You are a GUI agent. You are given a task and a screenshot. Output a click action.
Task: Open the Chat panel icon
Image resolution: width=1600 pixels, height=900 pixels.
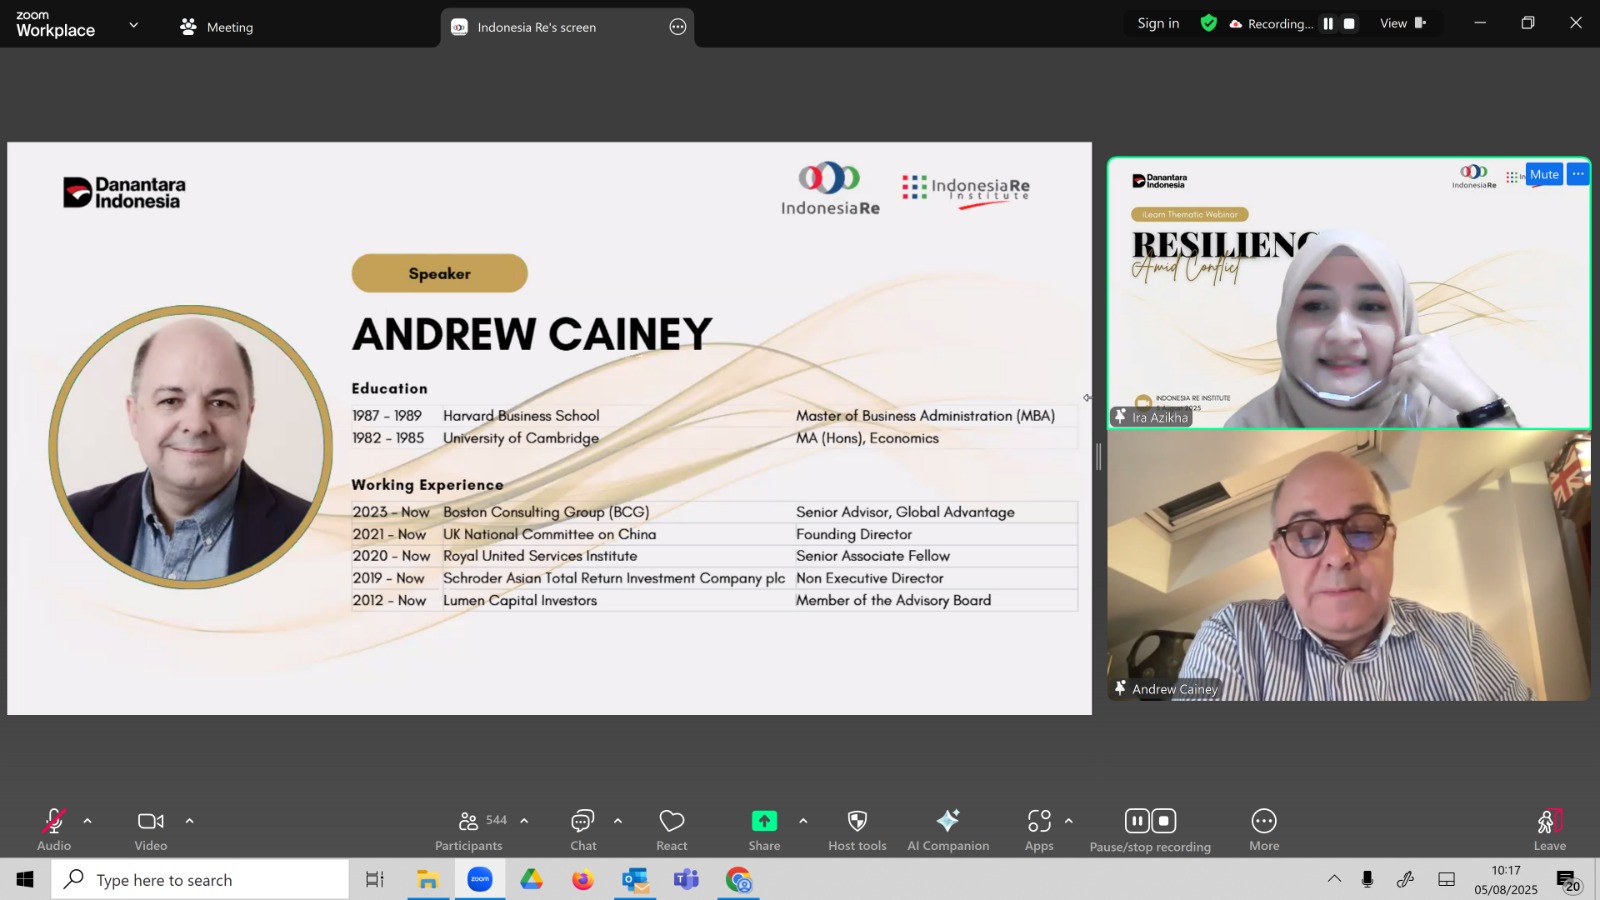click(582, 821)
